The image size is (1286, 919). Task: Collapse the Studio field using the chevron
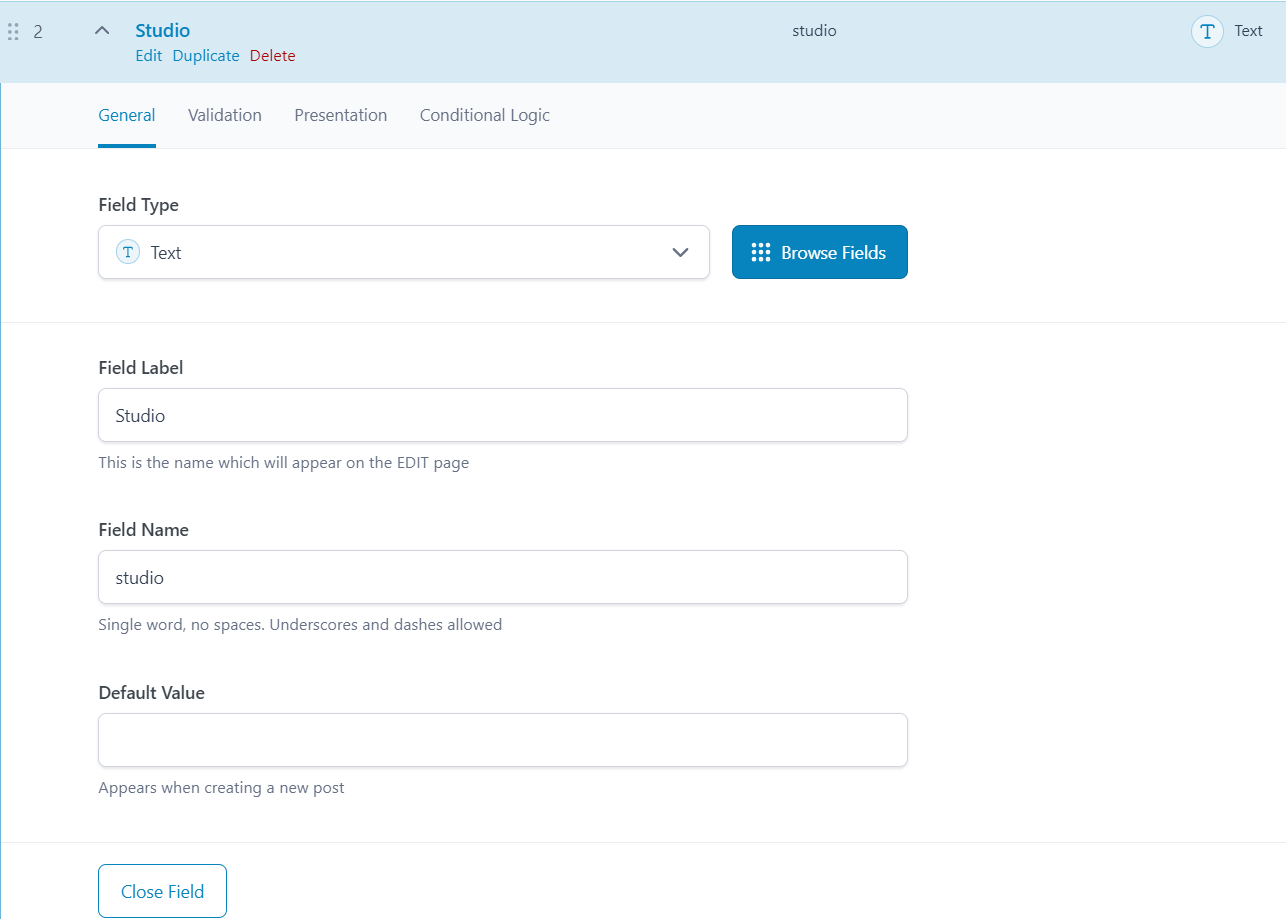pyautogui.click(x=101, y=30)
